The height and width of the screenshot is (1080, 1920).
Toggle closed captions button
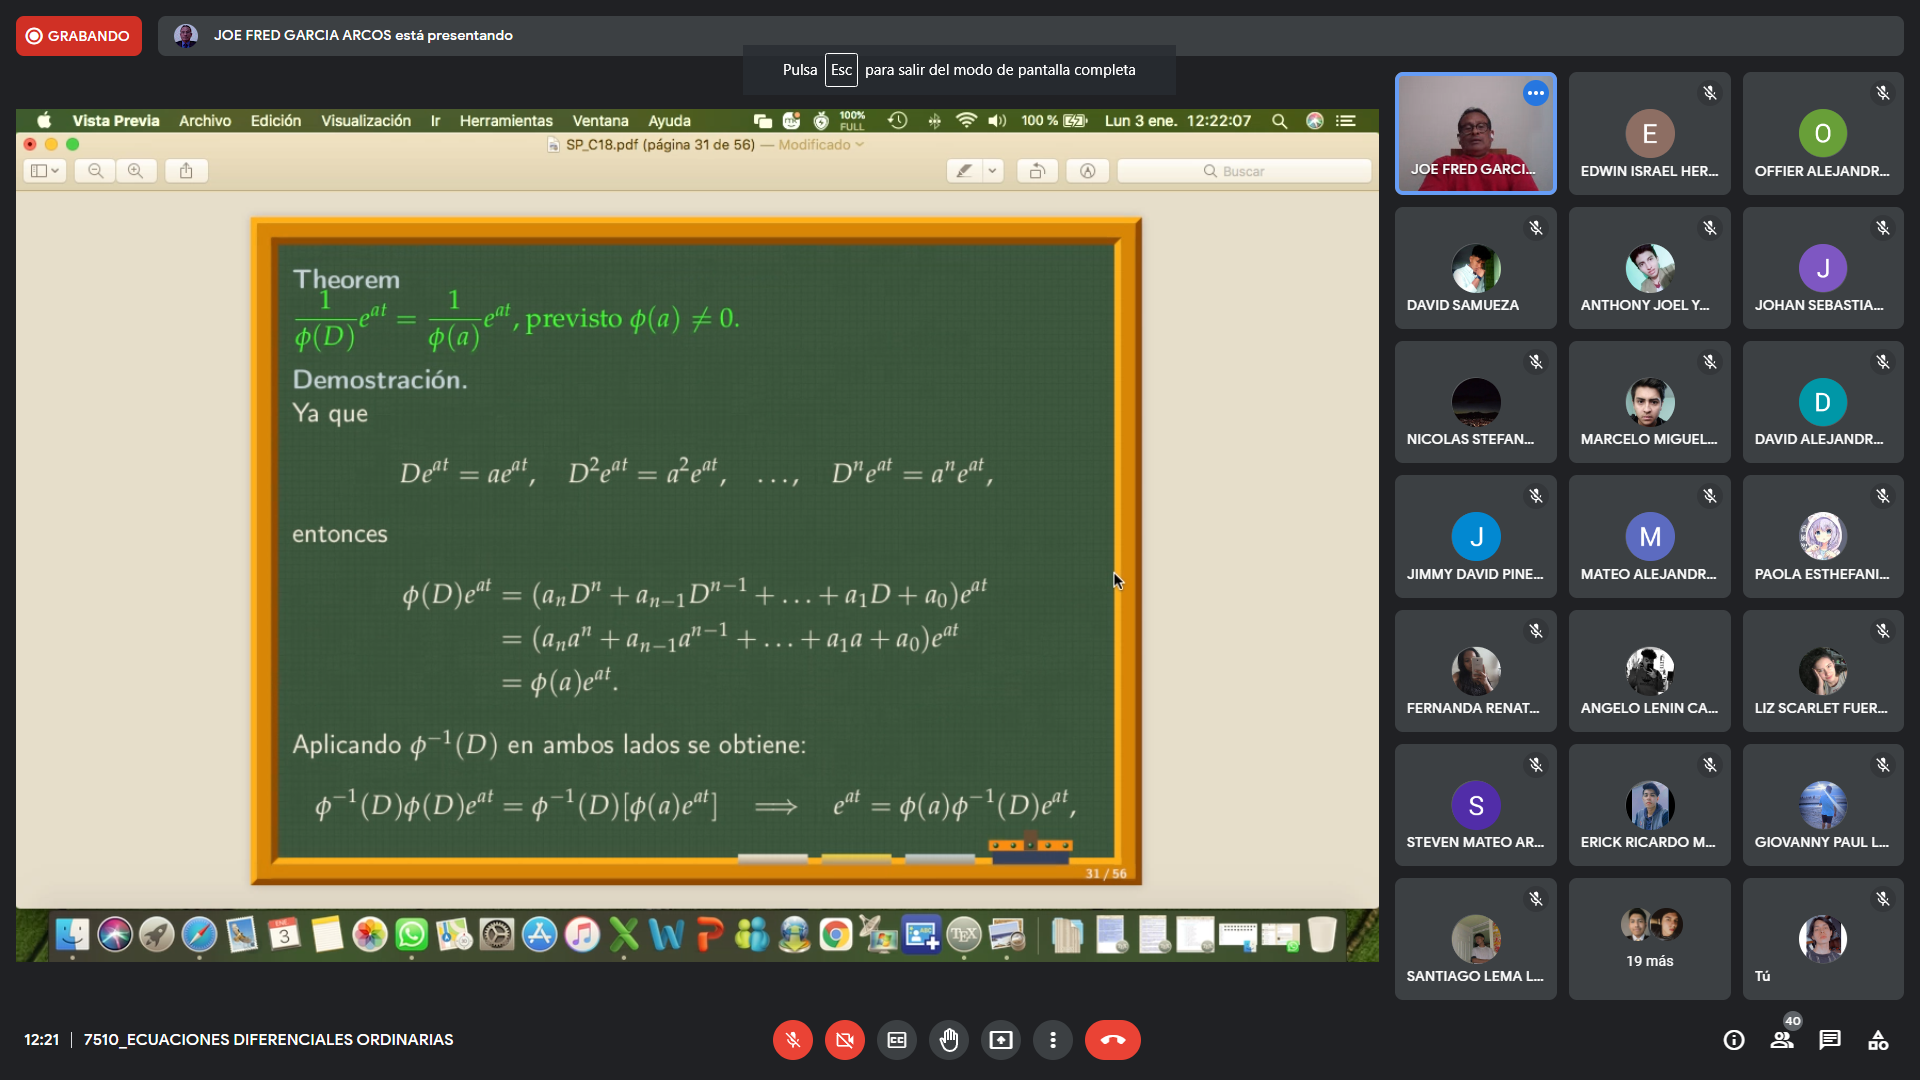[x=897, y=1040]
